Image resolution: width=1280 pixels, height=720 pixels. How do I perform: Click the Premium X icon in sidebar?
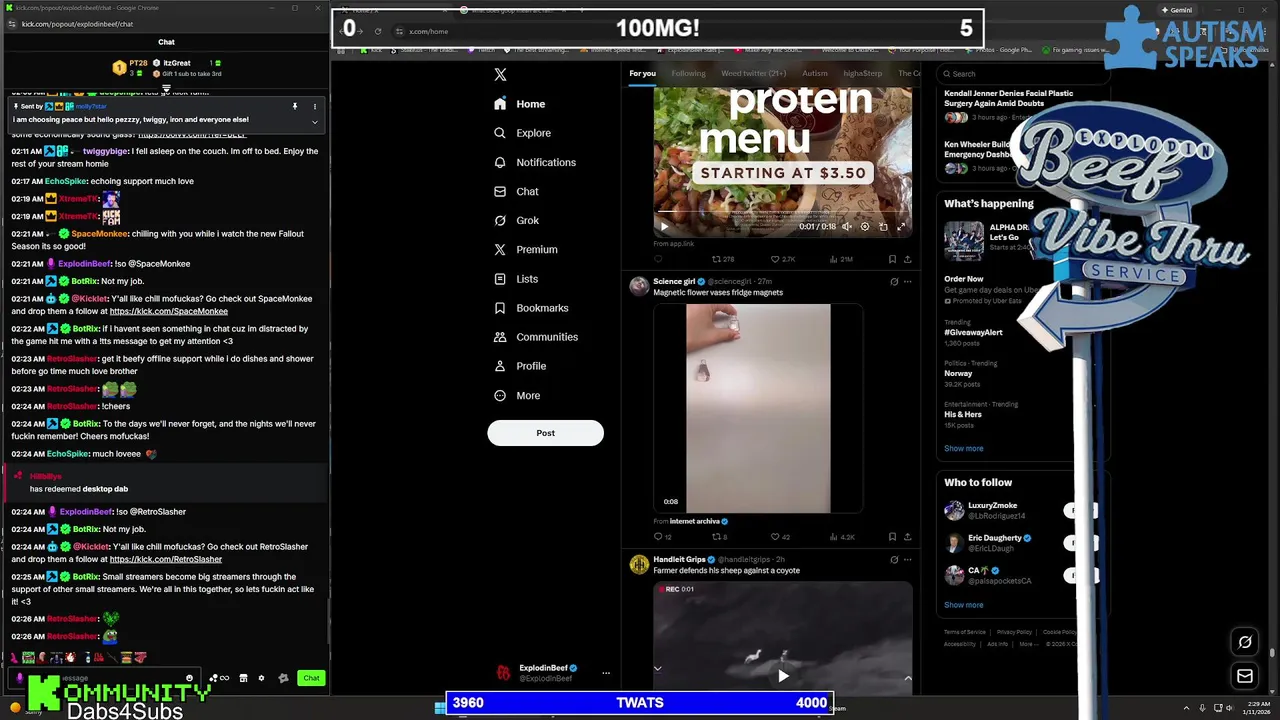point(500,249)
